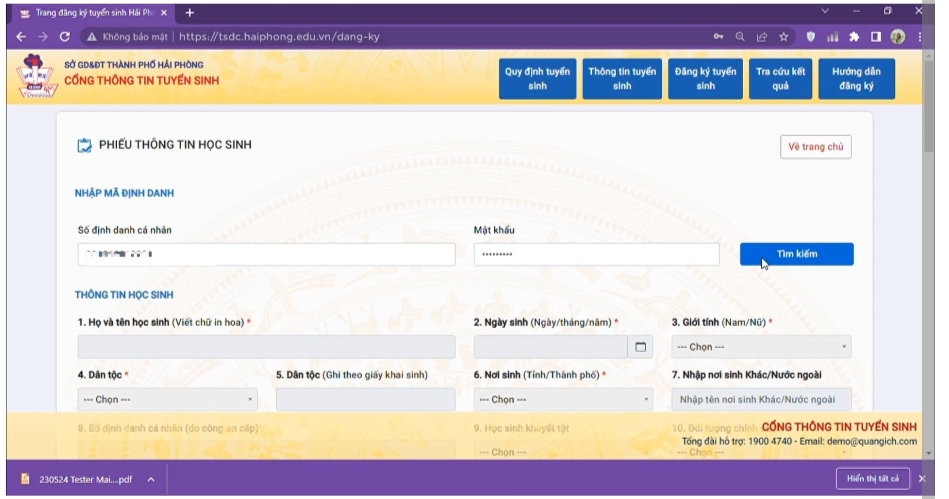The height and width of the screenshot is (499, 949).
Task: Click the bookmark star in address bar
Action: 784,36
